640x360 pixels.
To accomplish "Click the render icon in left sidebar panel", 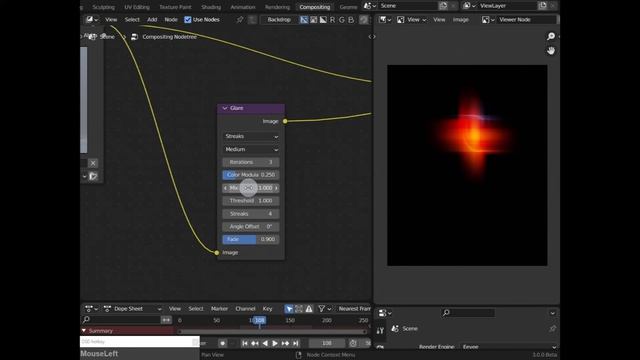I will point(93,176).
